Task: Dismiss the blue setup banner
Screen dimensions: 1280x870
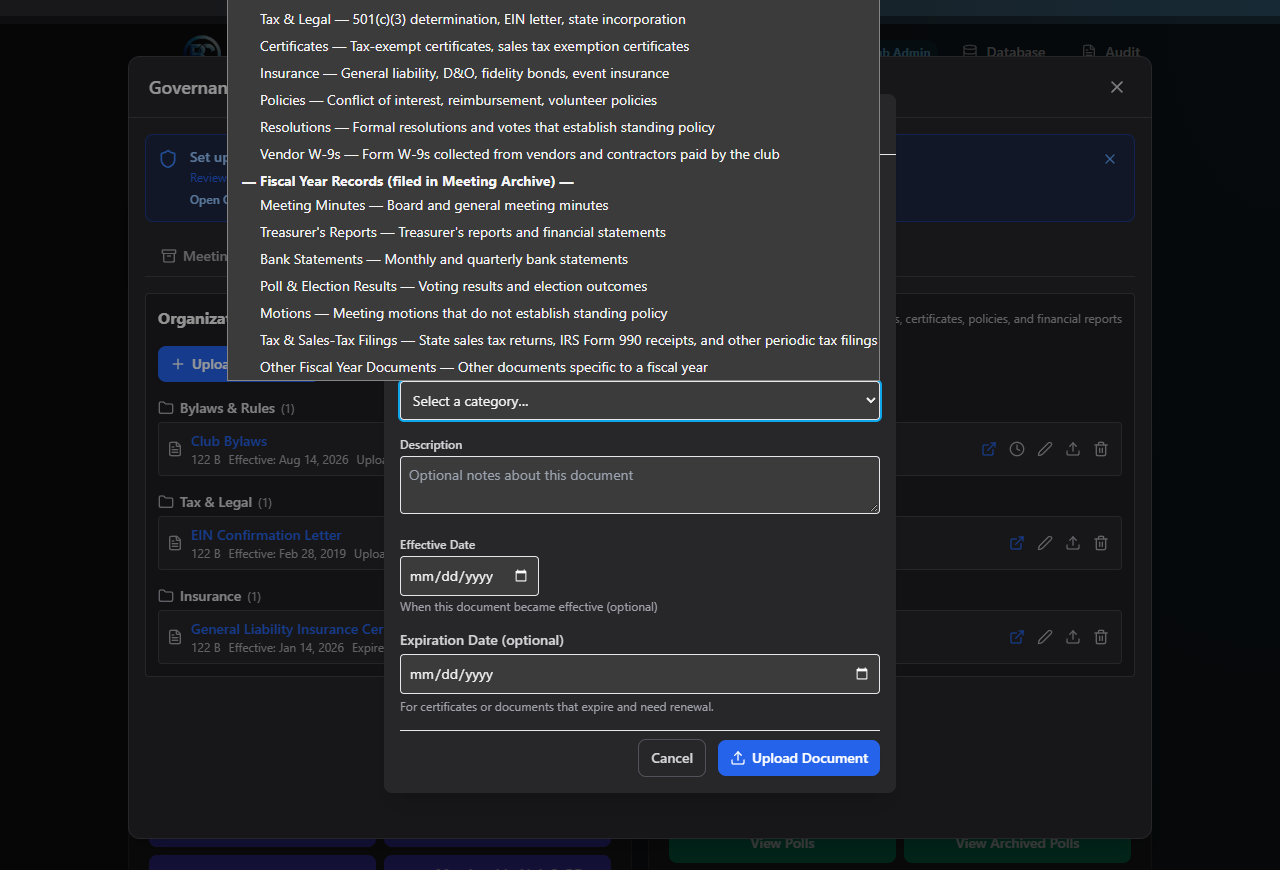Action: pos(1110,159)
